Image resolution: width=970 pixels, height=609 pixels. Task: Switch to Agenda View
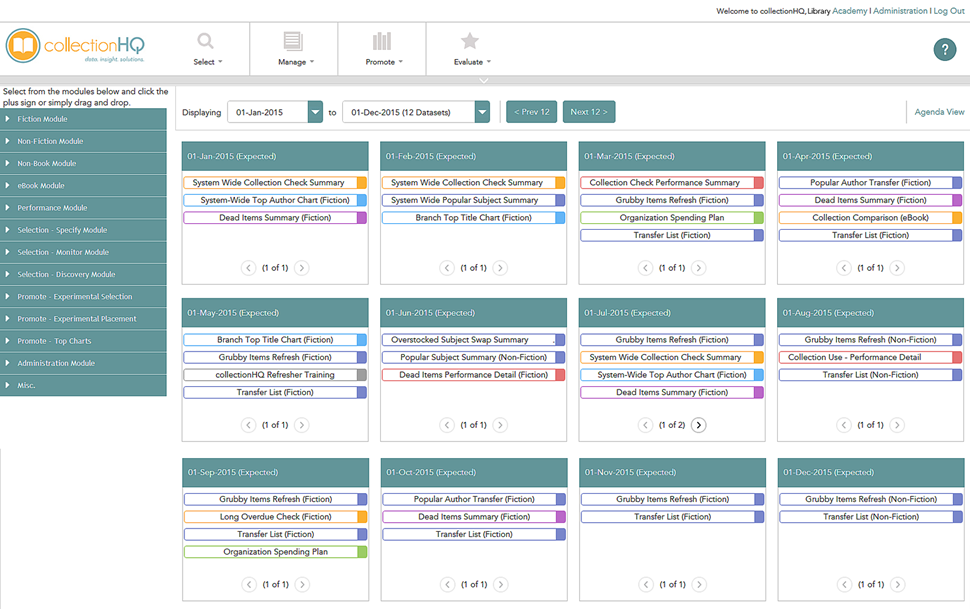click(x=939, y=112)
